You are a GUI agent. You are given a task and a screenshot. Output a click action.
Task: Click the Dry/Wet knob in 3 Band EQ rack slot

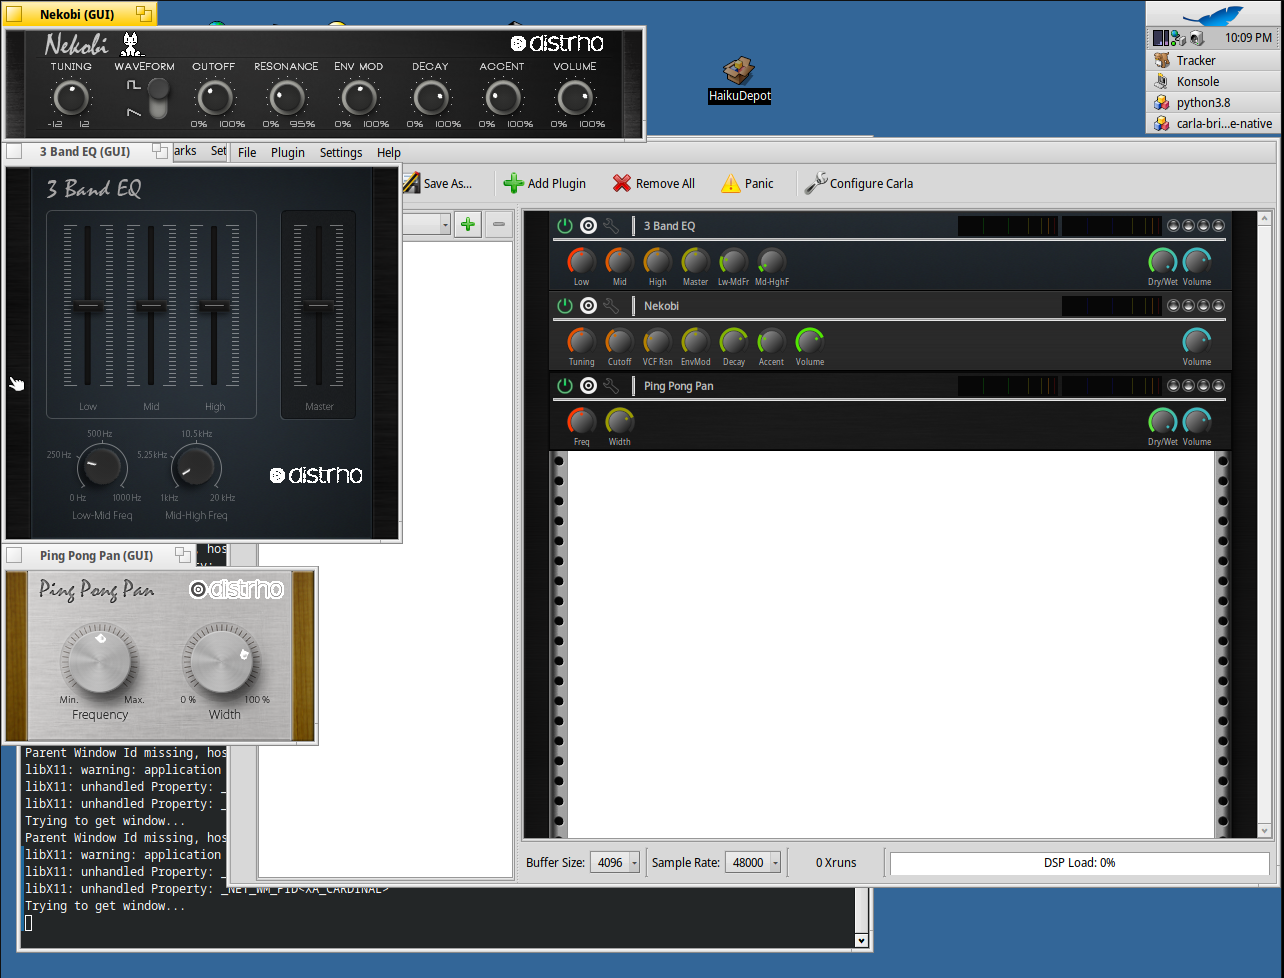click(x=1162, y=262)
